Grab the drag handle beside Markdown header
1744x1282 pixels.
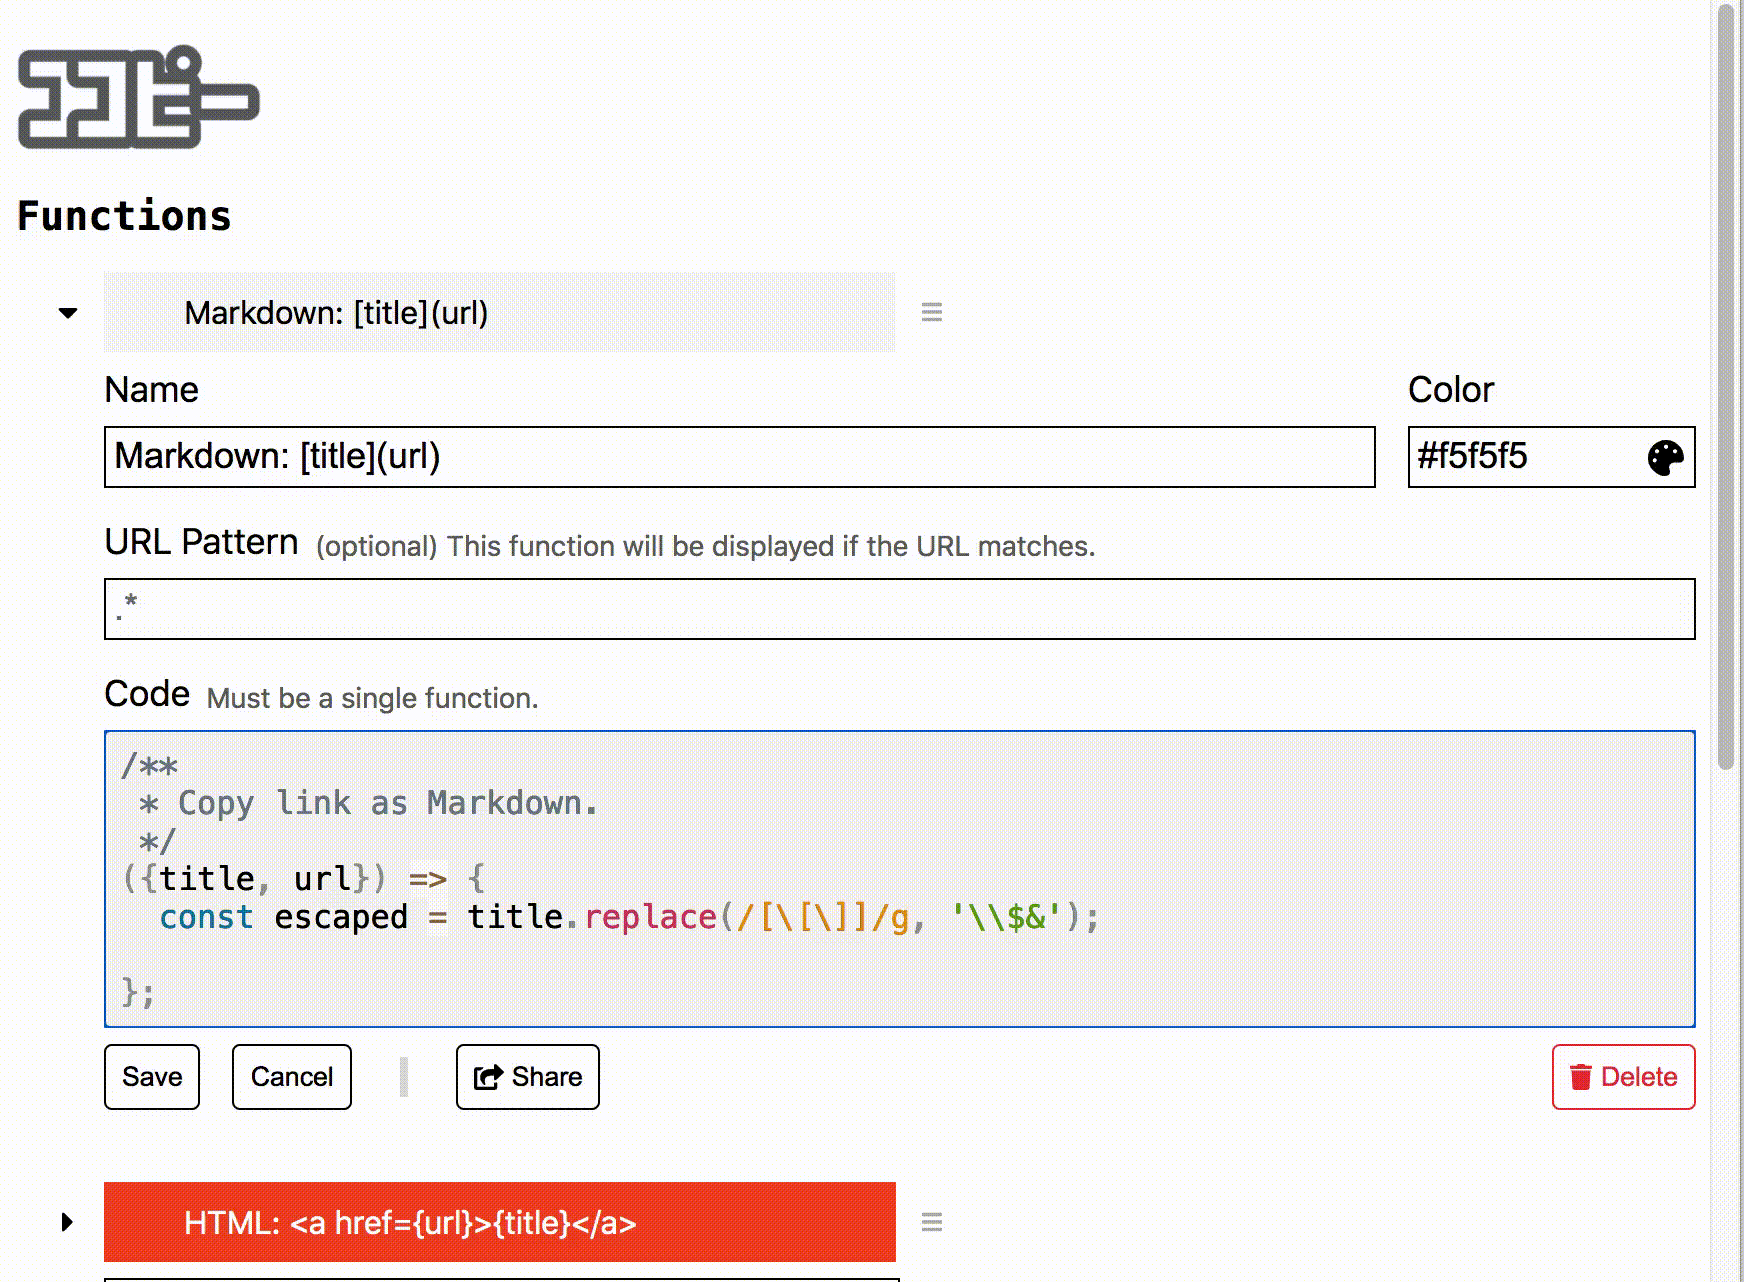[932, 312]
